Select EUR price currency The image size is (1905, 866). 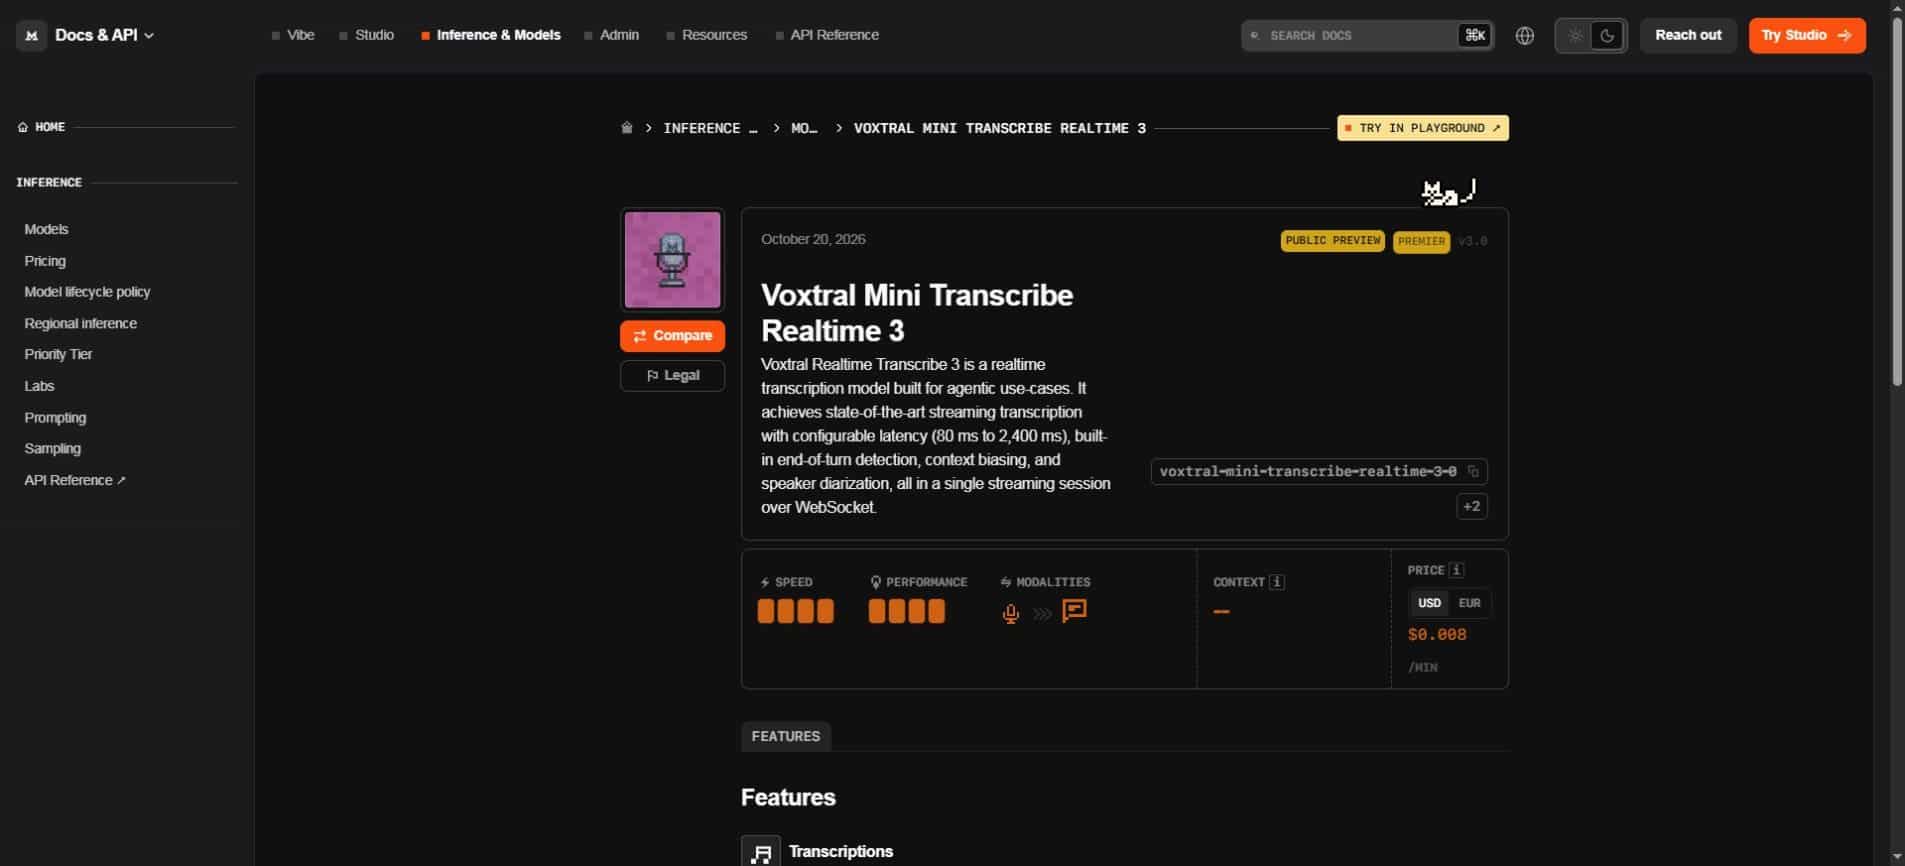[1469, 603]
